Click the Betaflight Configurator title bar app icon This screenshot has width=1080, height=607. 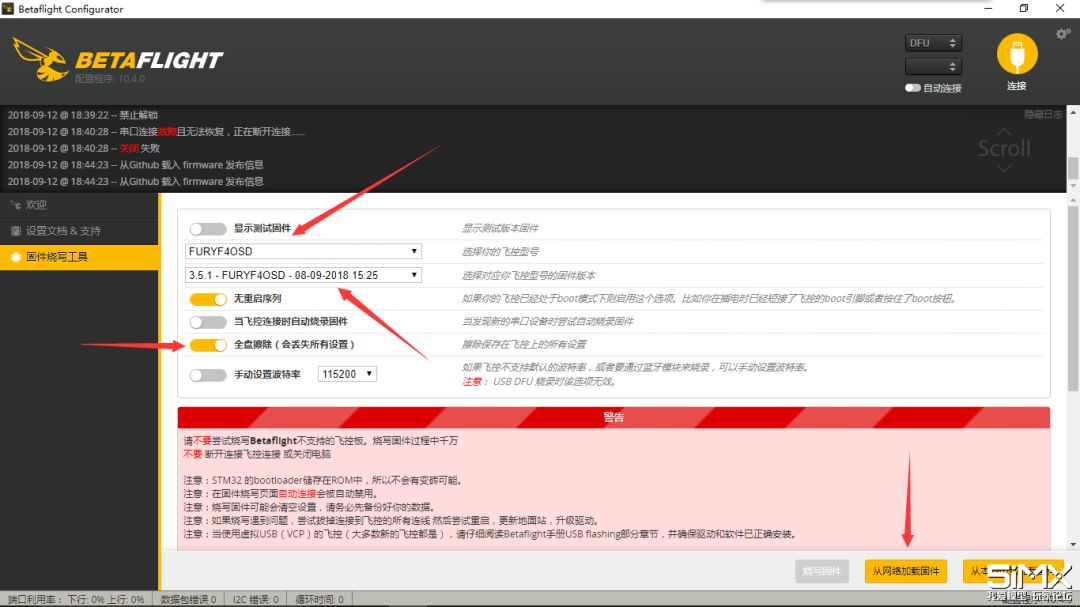click(8, 9)
